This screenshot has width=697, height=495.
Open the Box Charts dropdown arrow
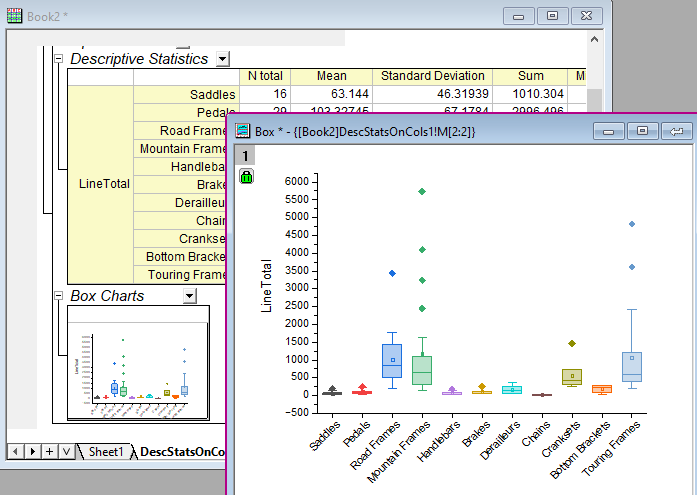[x=190, y=296]
